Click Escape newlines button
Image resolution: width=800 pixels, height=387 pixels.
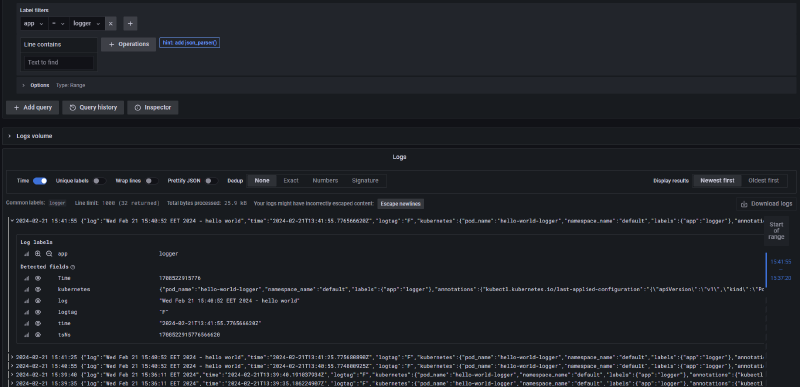tap(401, 203)
